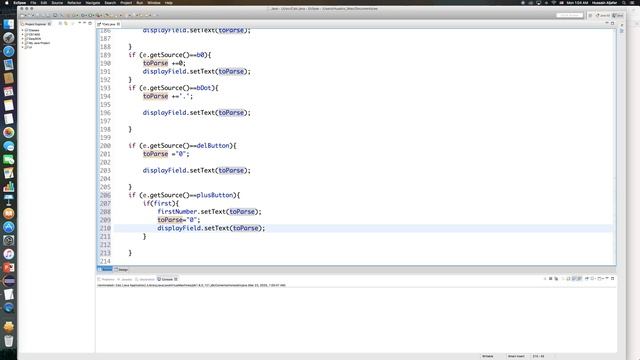Open the Refactor menu
640x360 pixels.
pos(74,2)
